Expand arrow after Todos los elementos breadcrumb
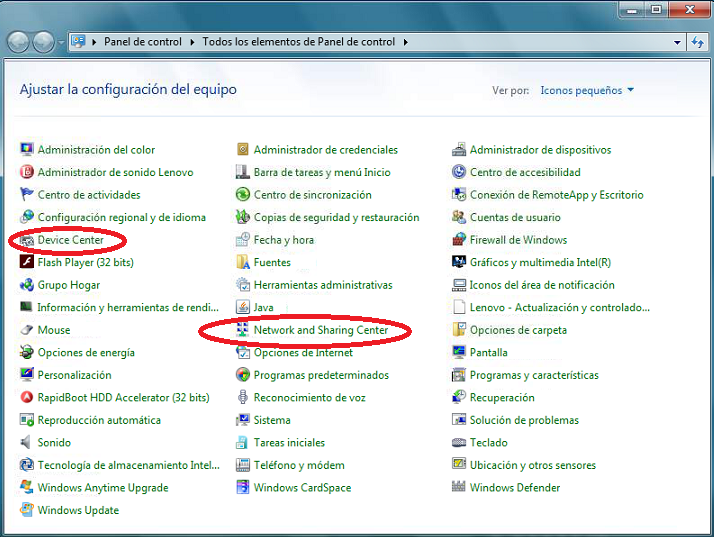 pyautogui.click(x=405, y=42)
